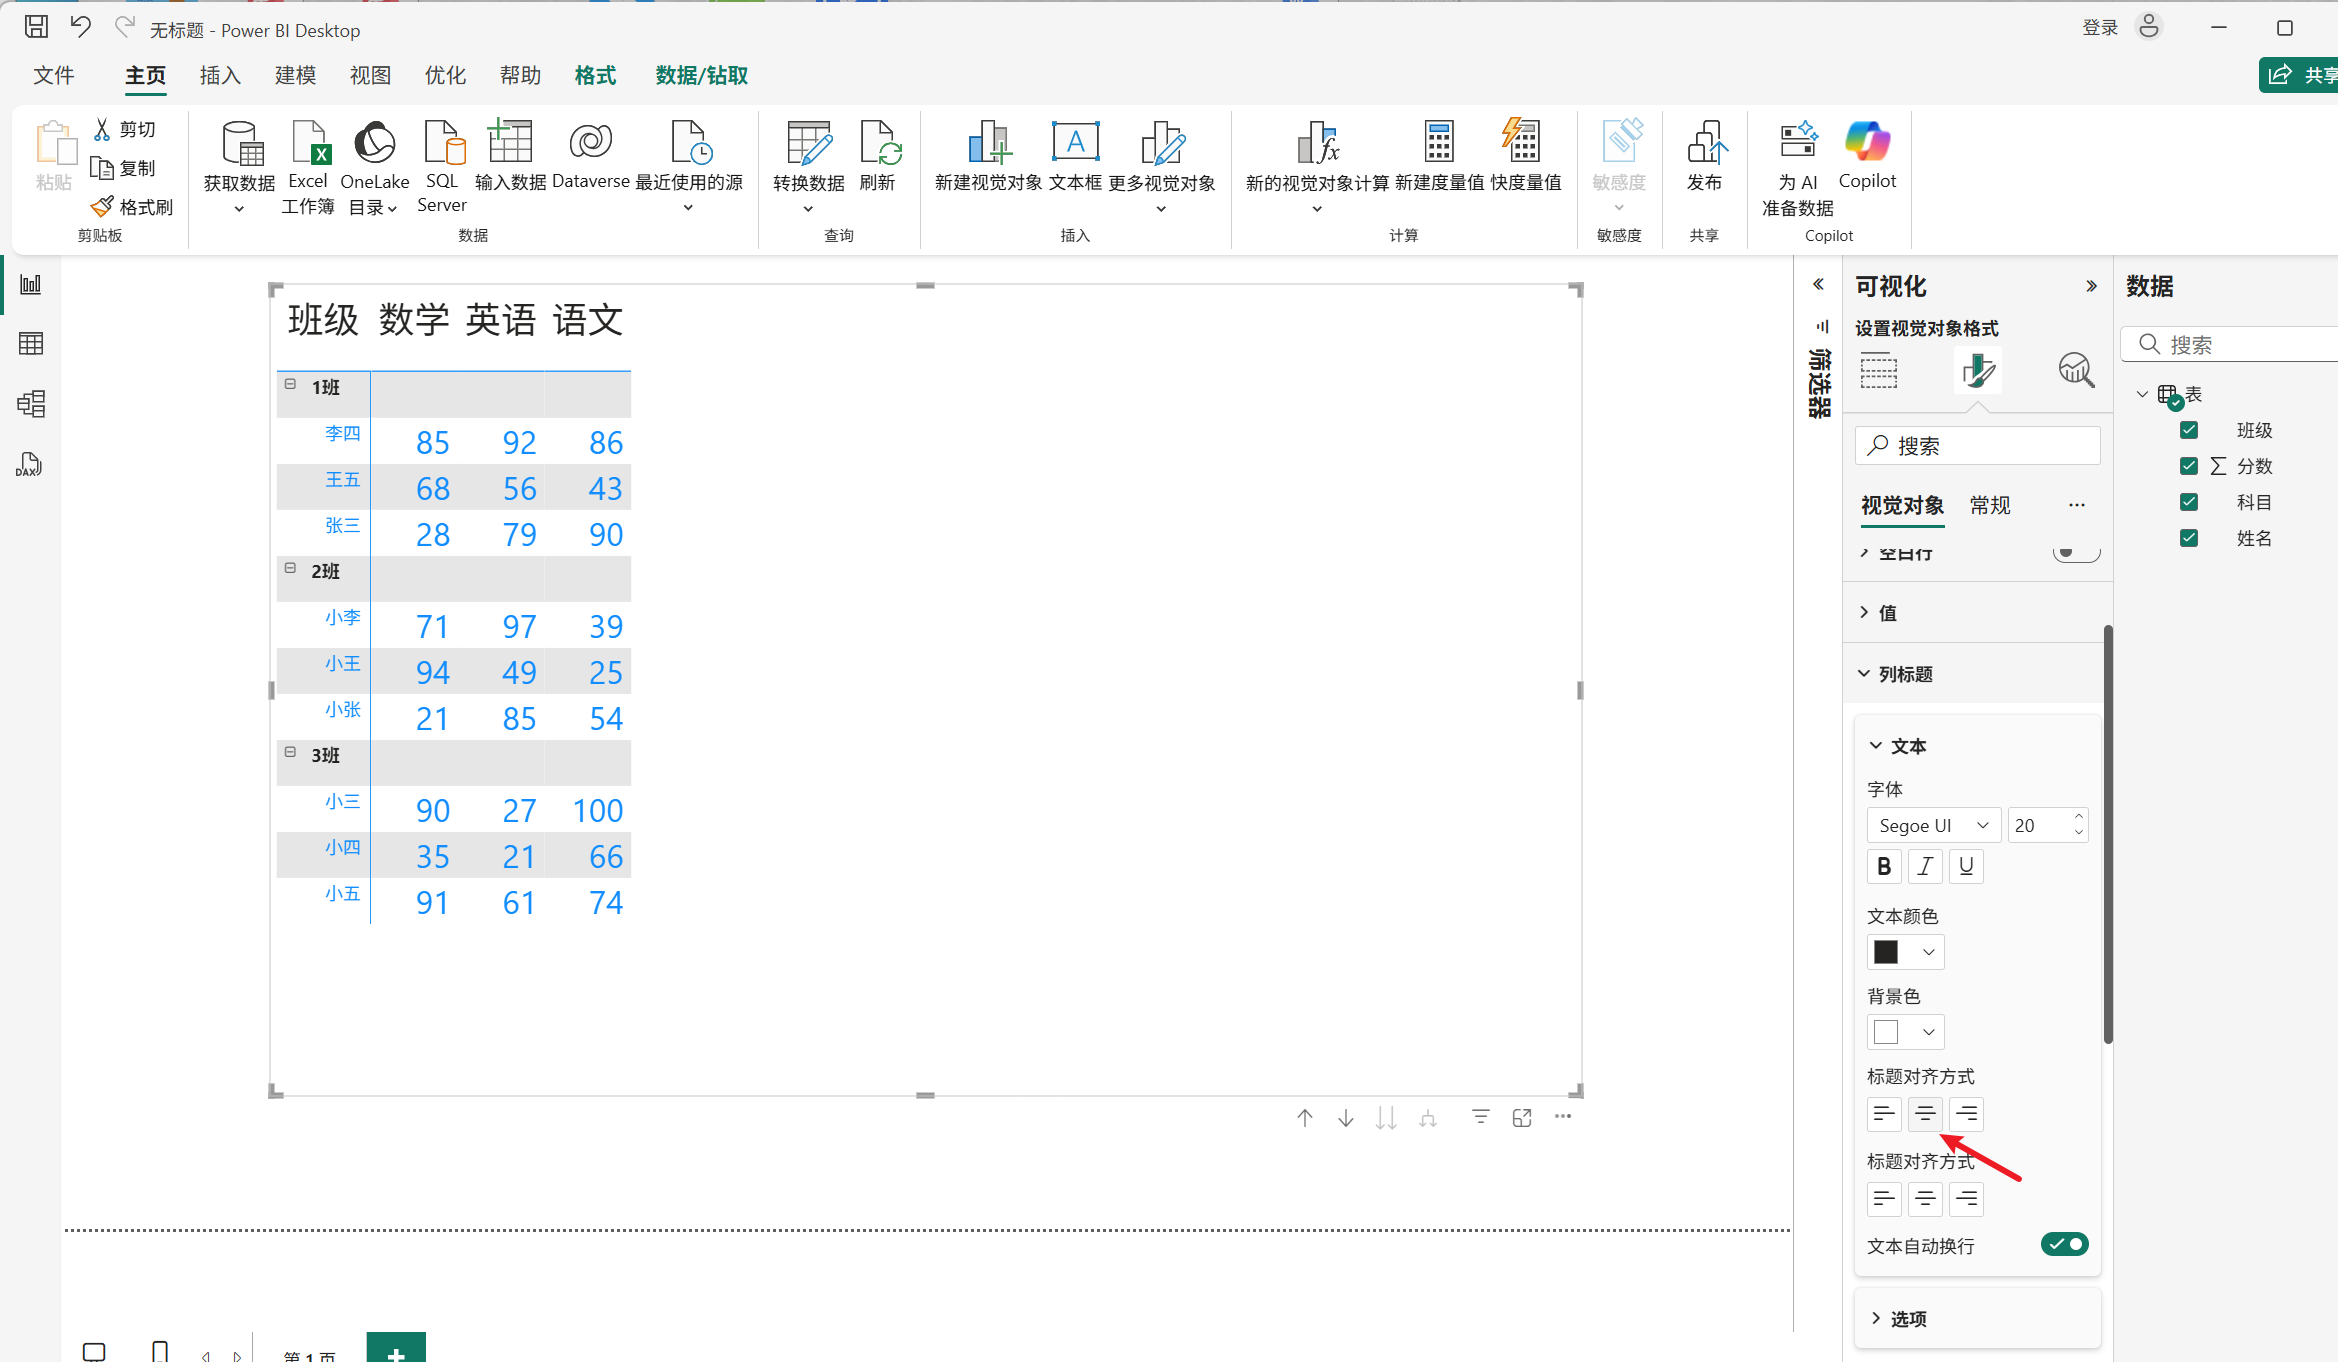Open the Segoe UI font dropdown

point(1933,825)
